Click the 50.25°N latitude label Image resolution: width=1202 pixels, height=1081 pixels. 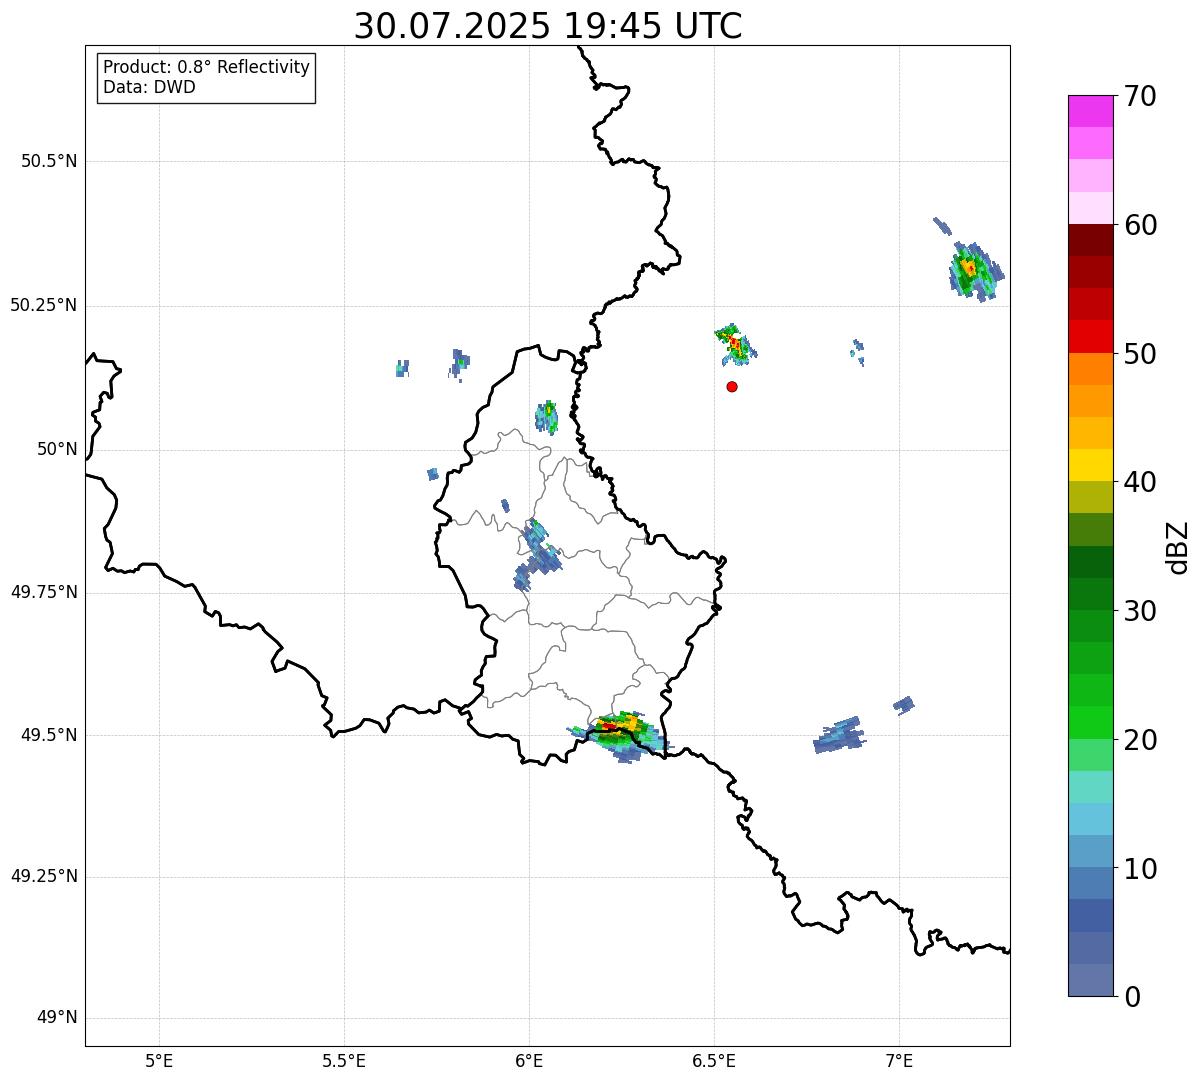[x=44, y=305]
